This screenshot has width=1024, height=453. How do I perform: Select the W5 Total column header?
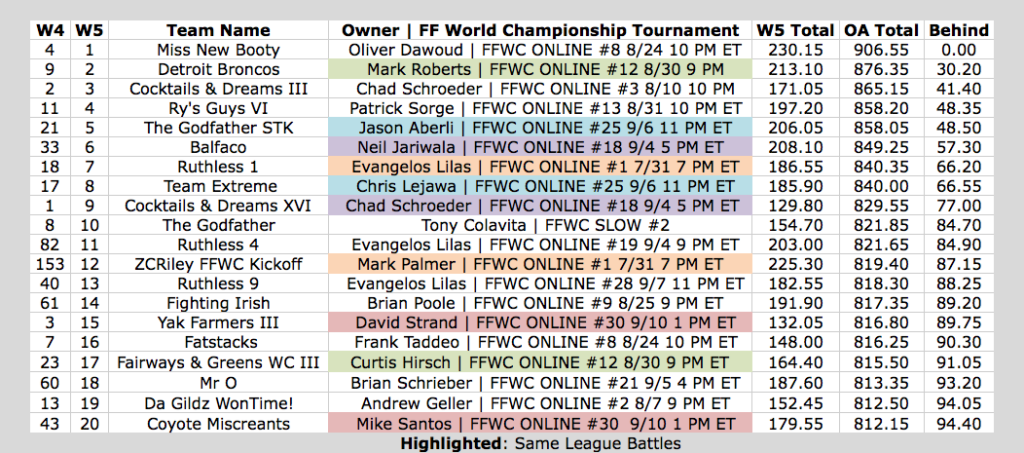point(795,30)
